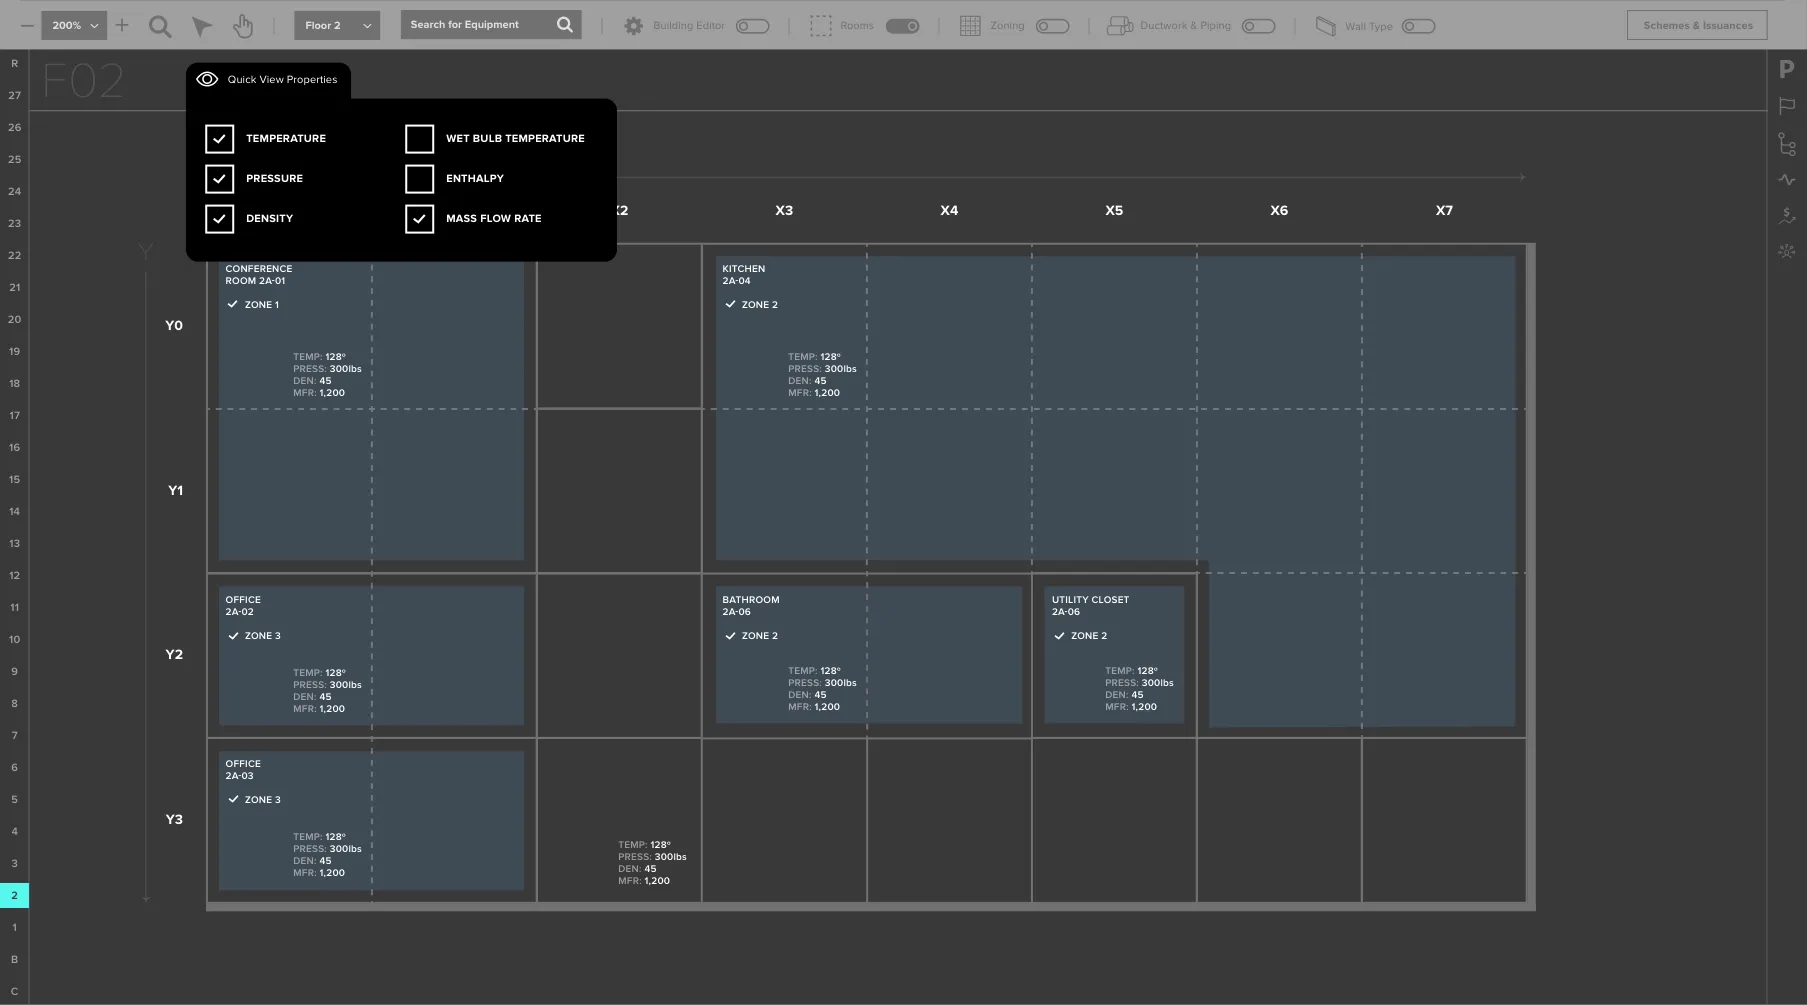The width and height of the screenshot is (1807, 1005).
Task: Uncheck the Pressure checkbox
Action: point(219,178)
